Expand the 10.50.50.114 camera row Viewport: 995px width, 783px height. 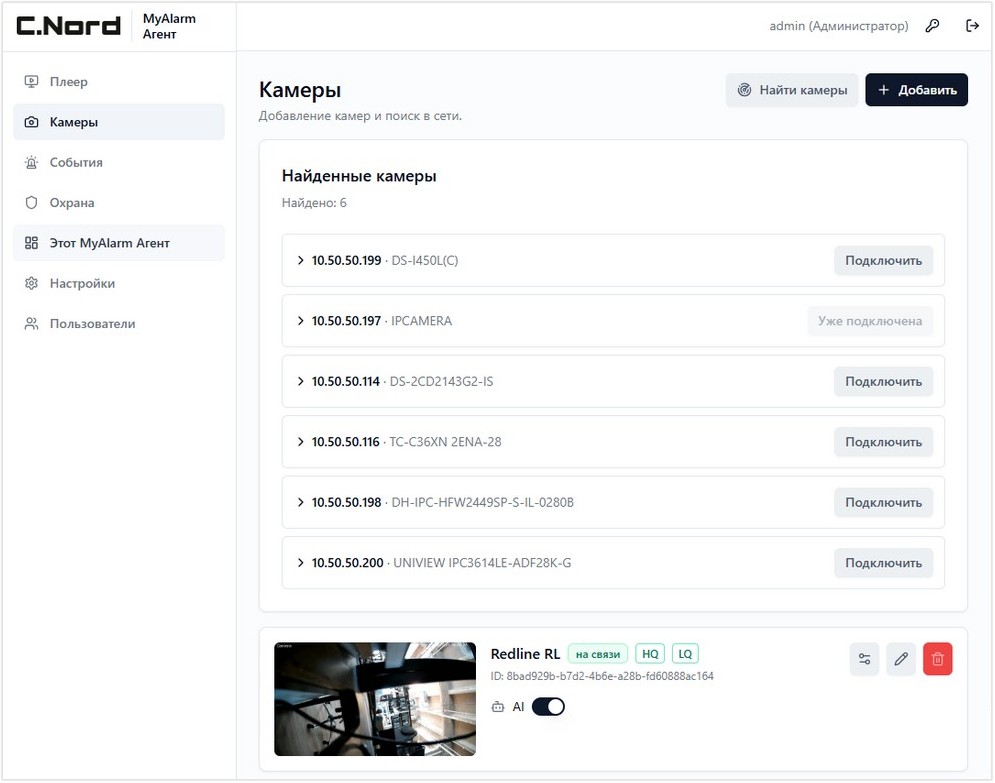coord(301,381)
